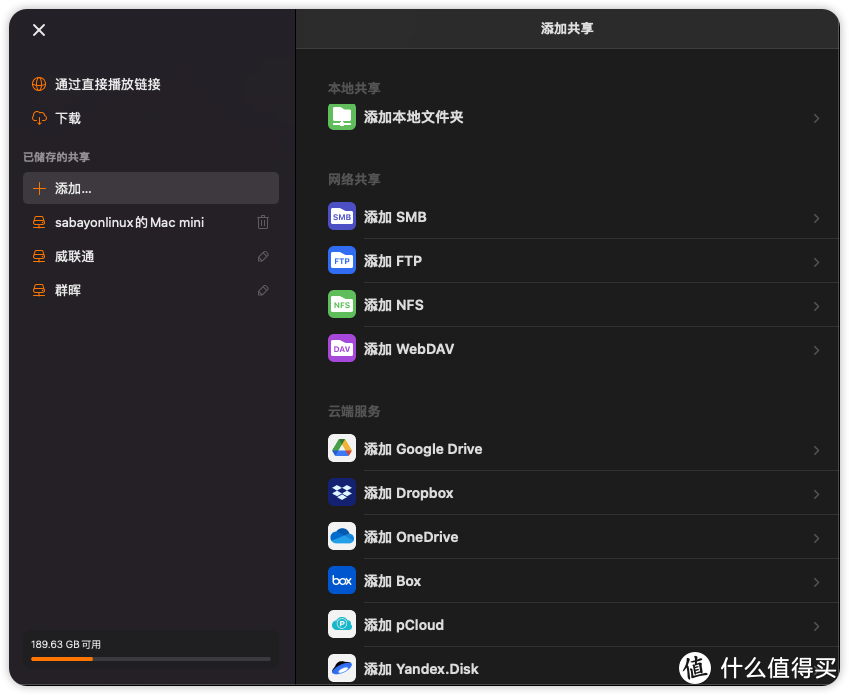Click the 添加共享 title text
The width and height of the screenshot is (849, 695).
coord(567,28)
